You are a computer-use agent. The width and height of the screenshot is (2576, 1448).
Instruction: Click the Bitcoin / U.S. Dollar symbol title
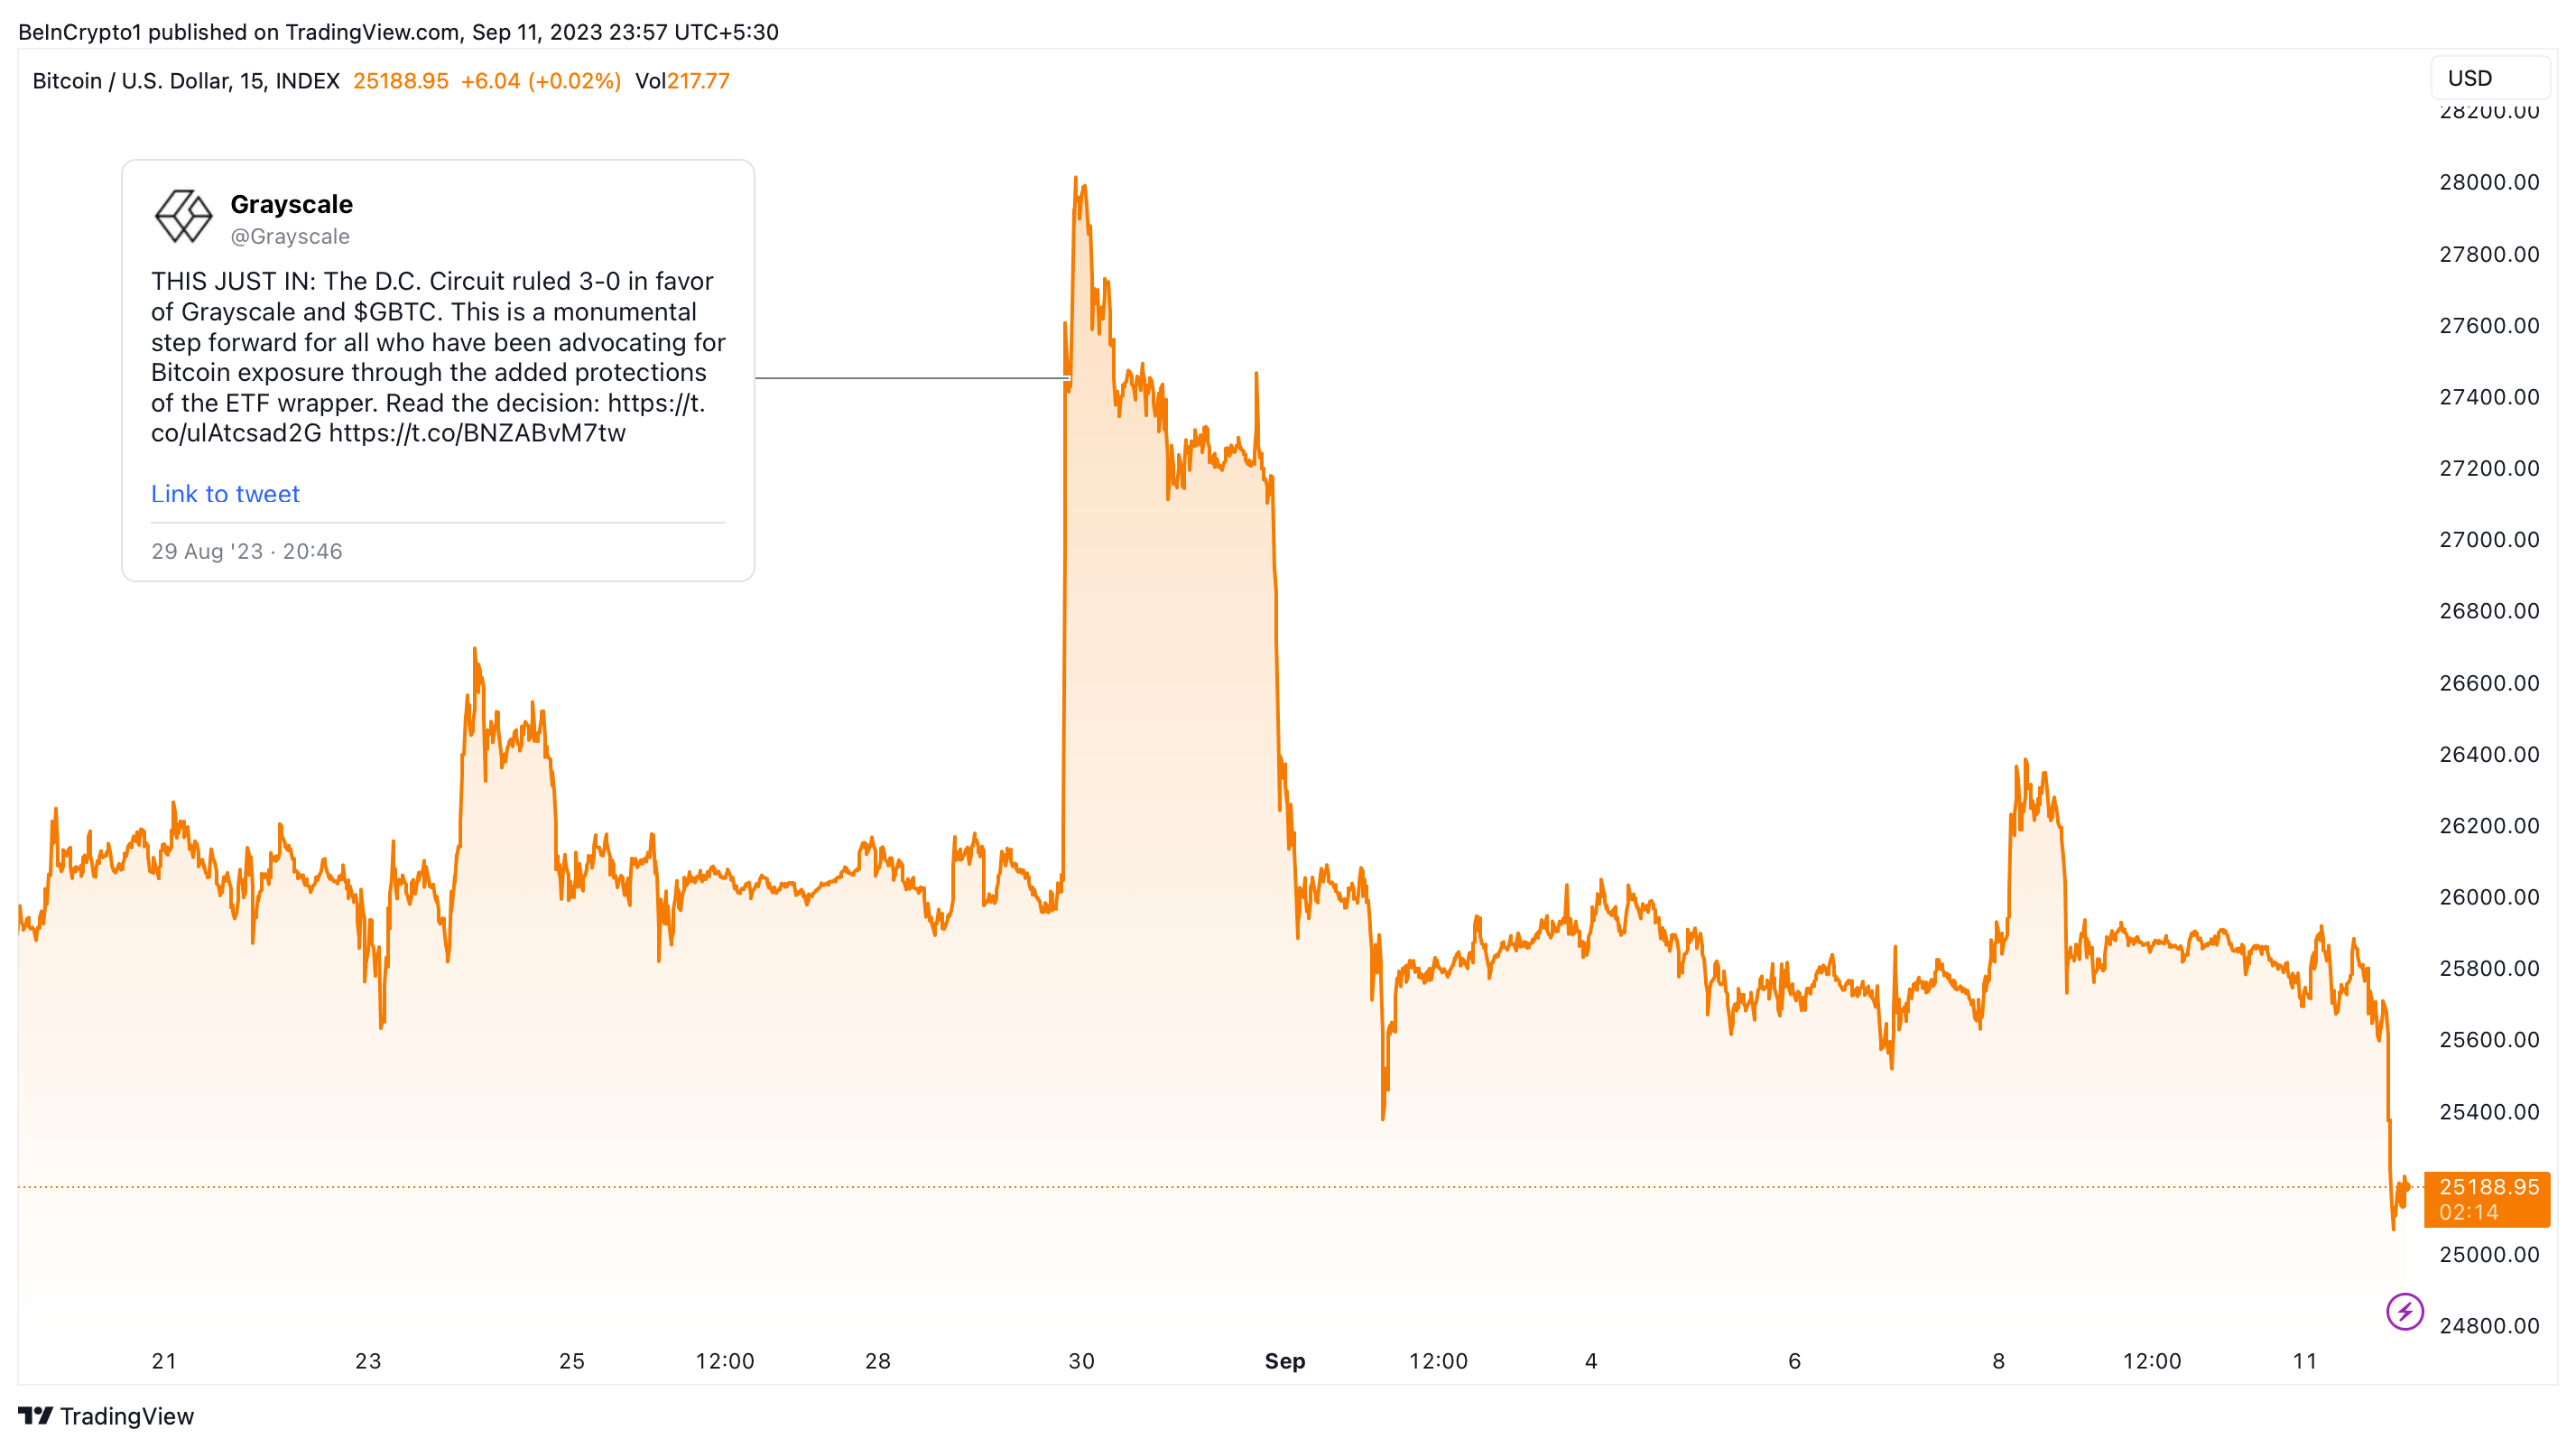(x=186, y=81)
